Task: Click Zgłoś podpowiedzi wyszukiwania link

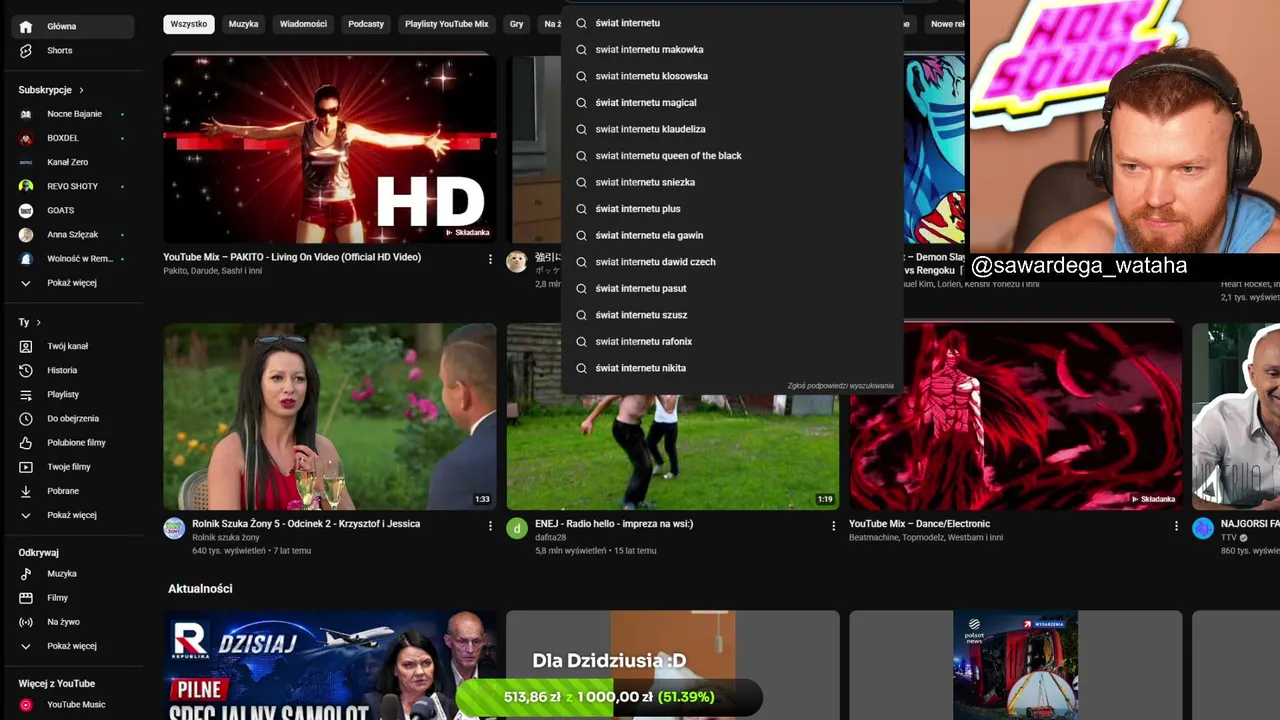Action: click(840, 386)
